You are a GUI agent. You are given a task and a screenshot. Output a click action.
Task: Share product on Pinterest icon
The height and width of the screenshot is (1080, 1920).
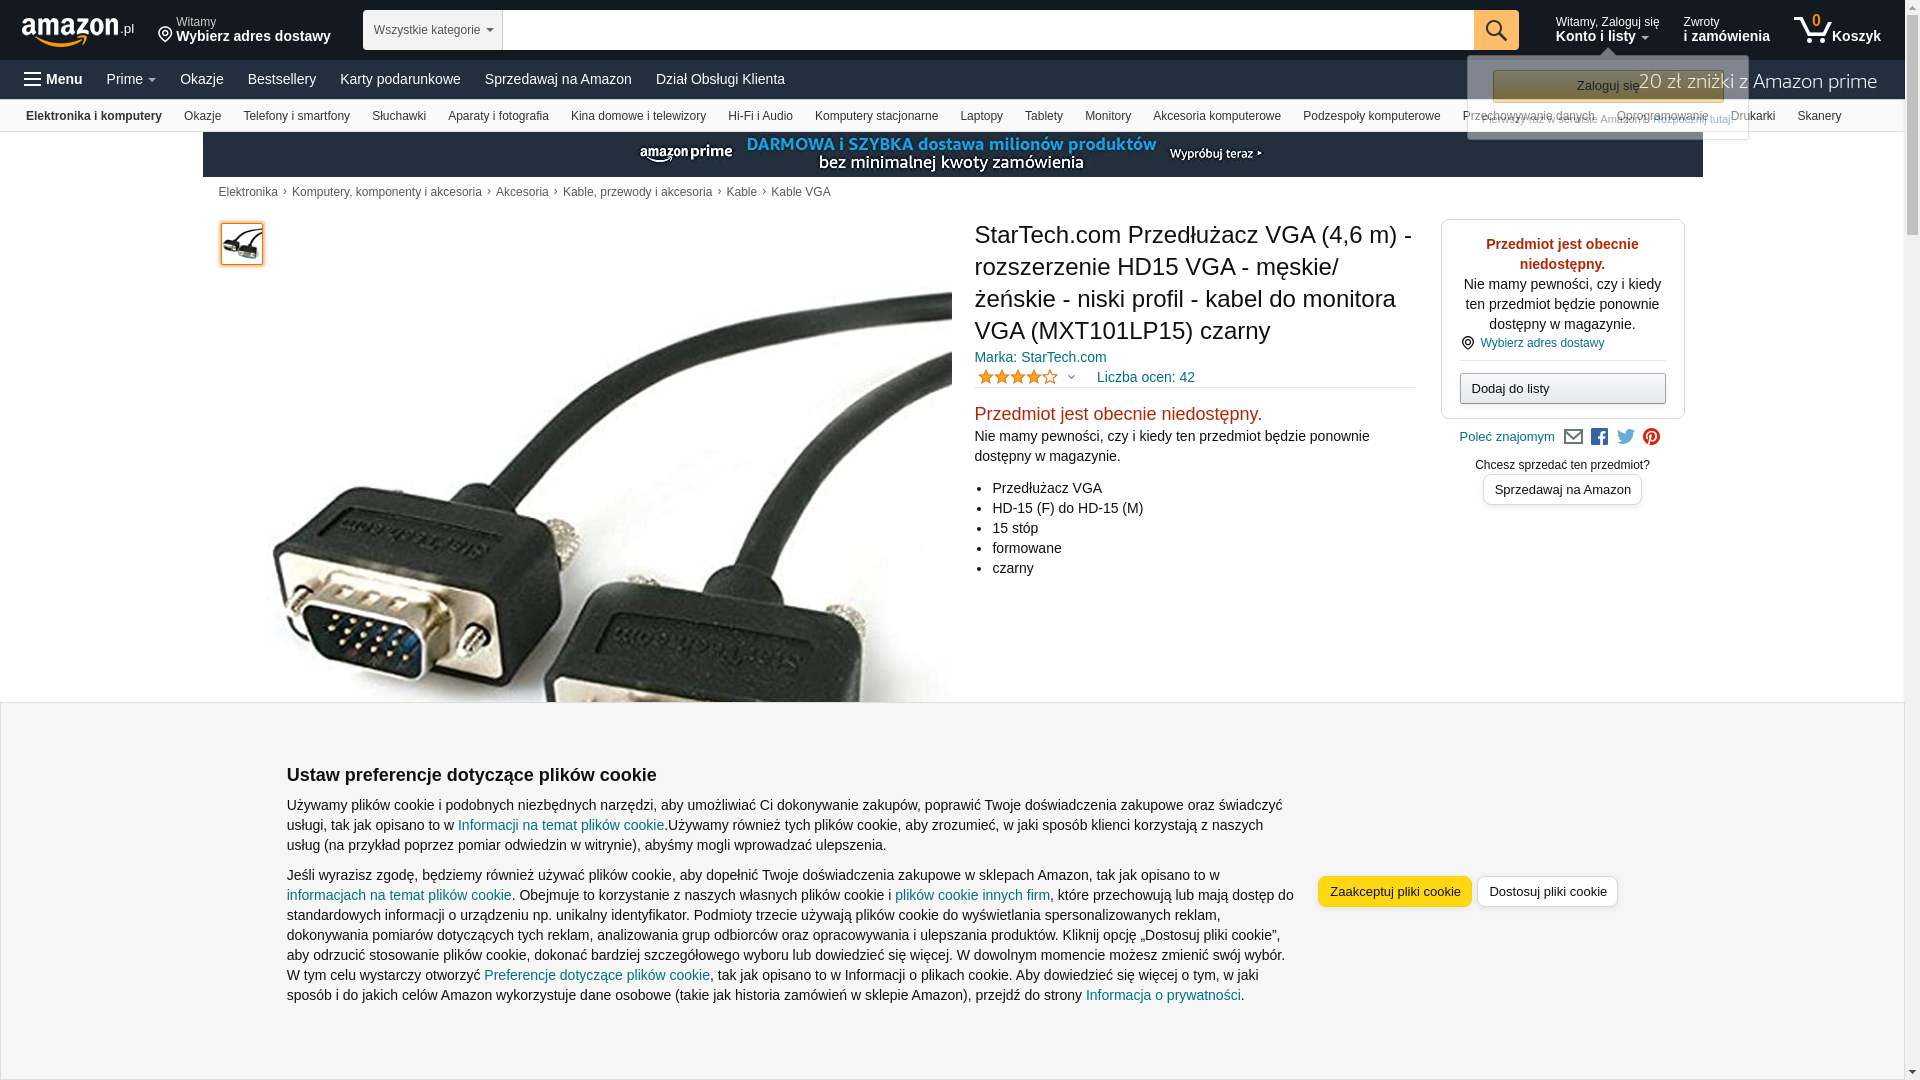[x=1652, y=437]
